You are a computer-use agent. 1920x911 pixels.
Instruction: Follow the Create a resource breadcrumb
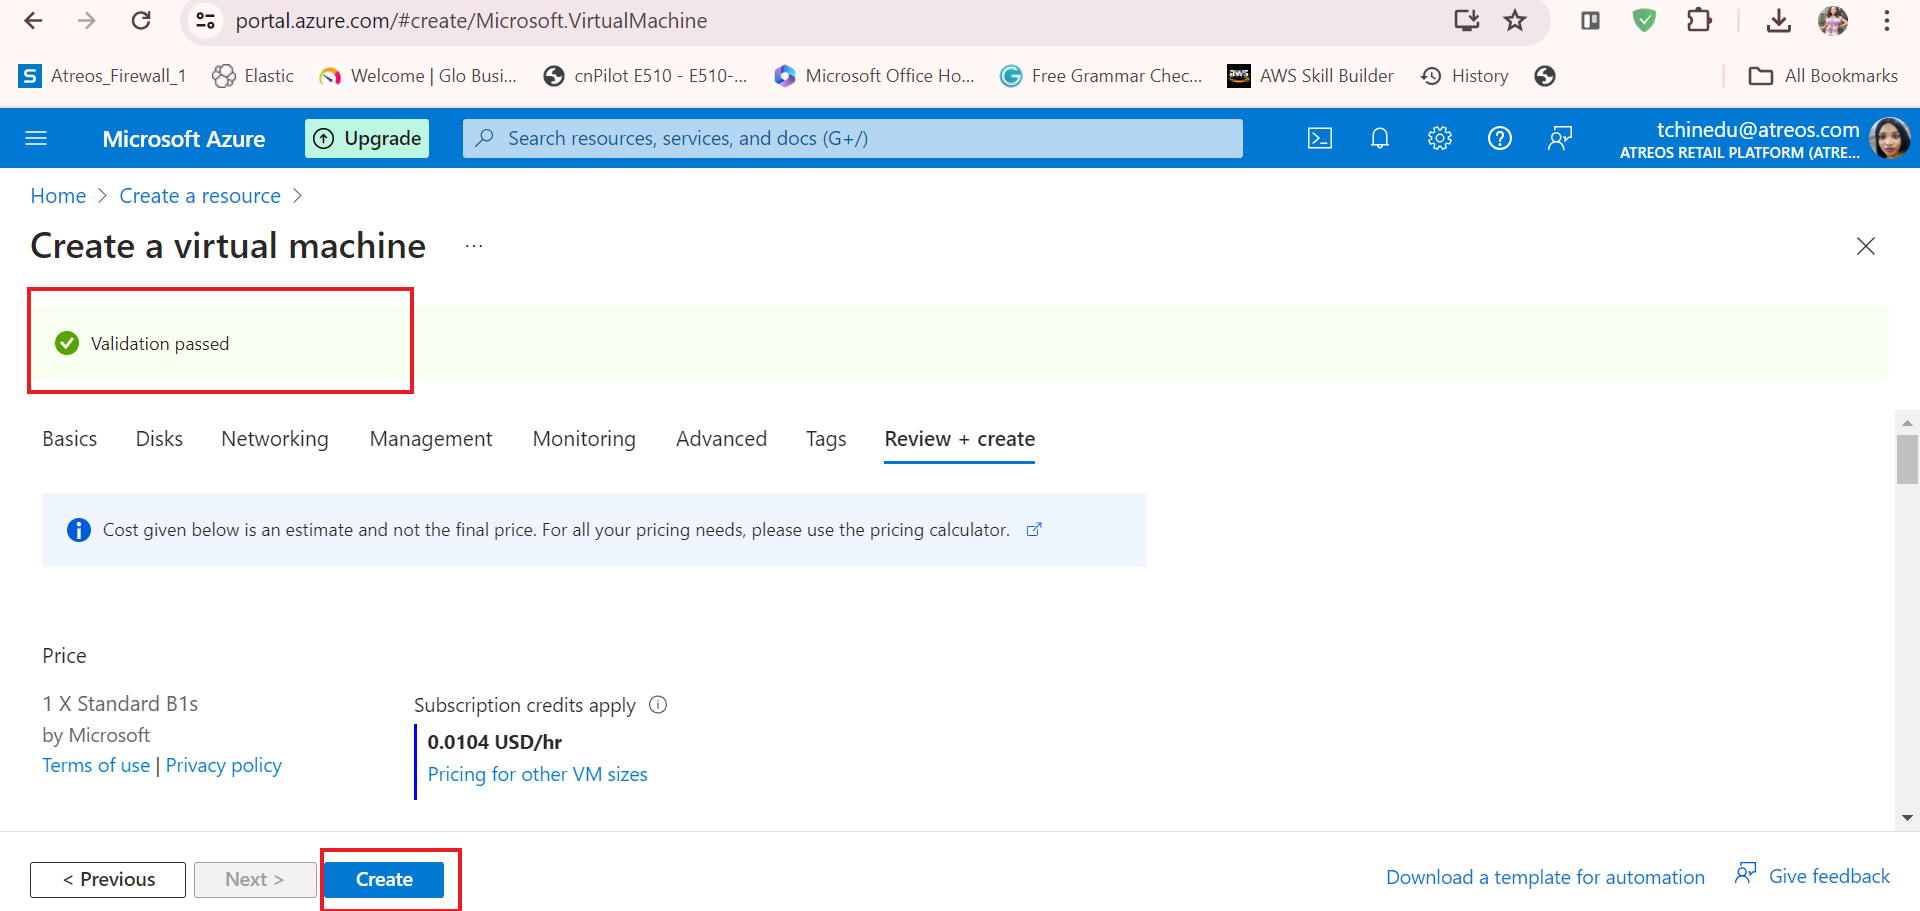[x=200, y=196]
